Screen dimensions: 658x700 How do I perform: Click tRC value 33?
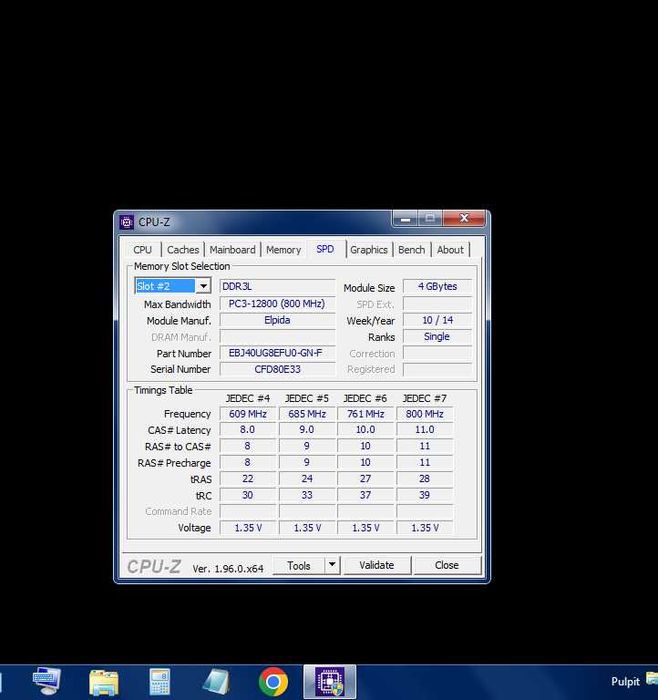[307, 495]
